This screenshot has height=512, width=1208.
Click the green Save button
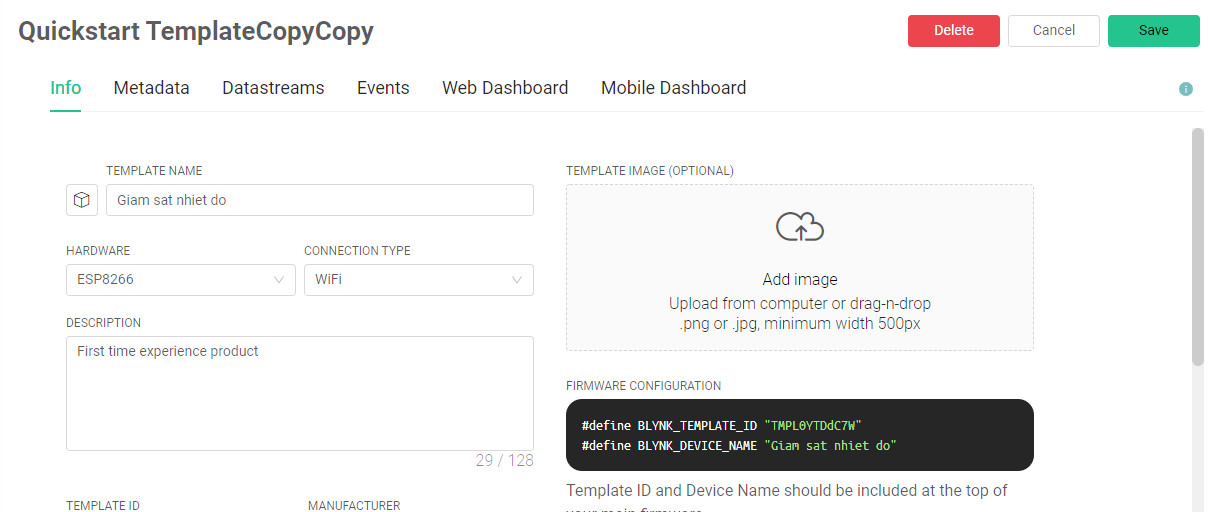pos(1154,31)
